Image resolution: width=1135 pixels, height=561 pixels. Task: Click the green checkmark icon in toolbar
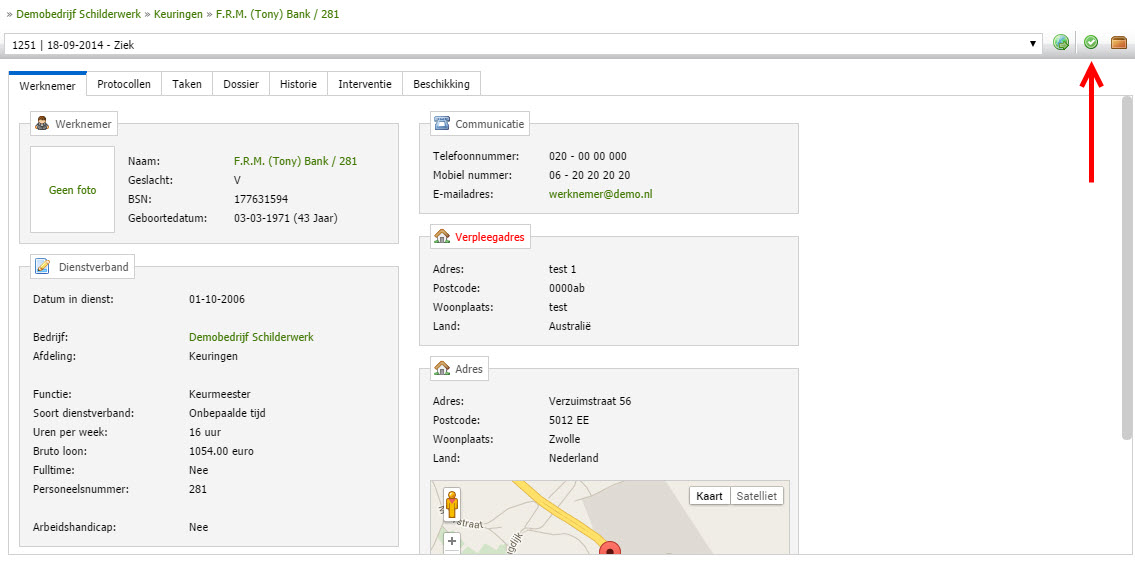1091,43
